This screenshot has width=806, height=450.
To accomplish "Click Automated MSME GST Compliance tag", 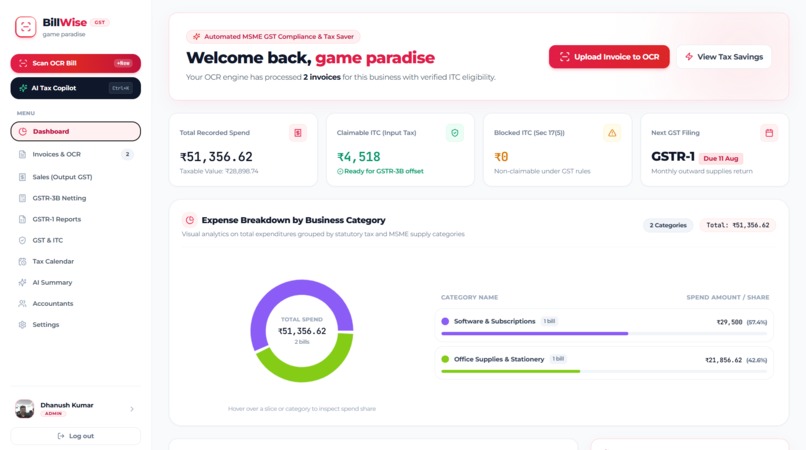I will click(x=273, y=37).
